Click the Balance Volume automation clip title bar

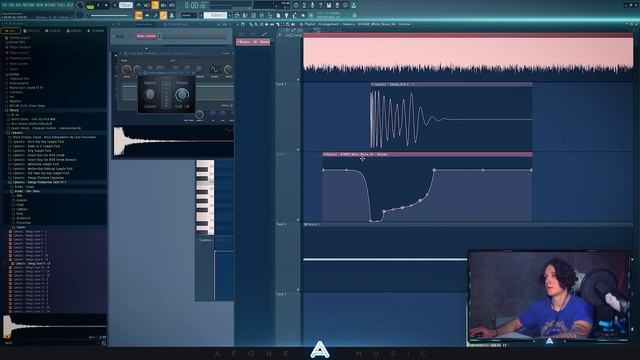[x=427, y=154]
